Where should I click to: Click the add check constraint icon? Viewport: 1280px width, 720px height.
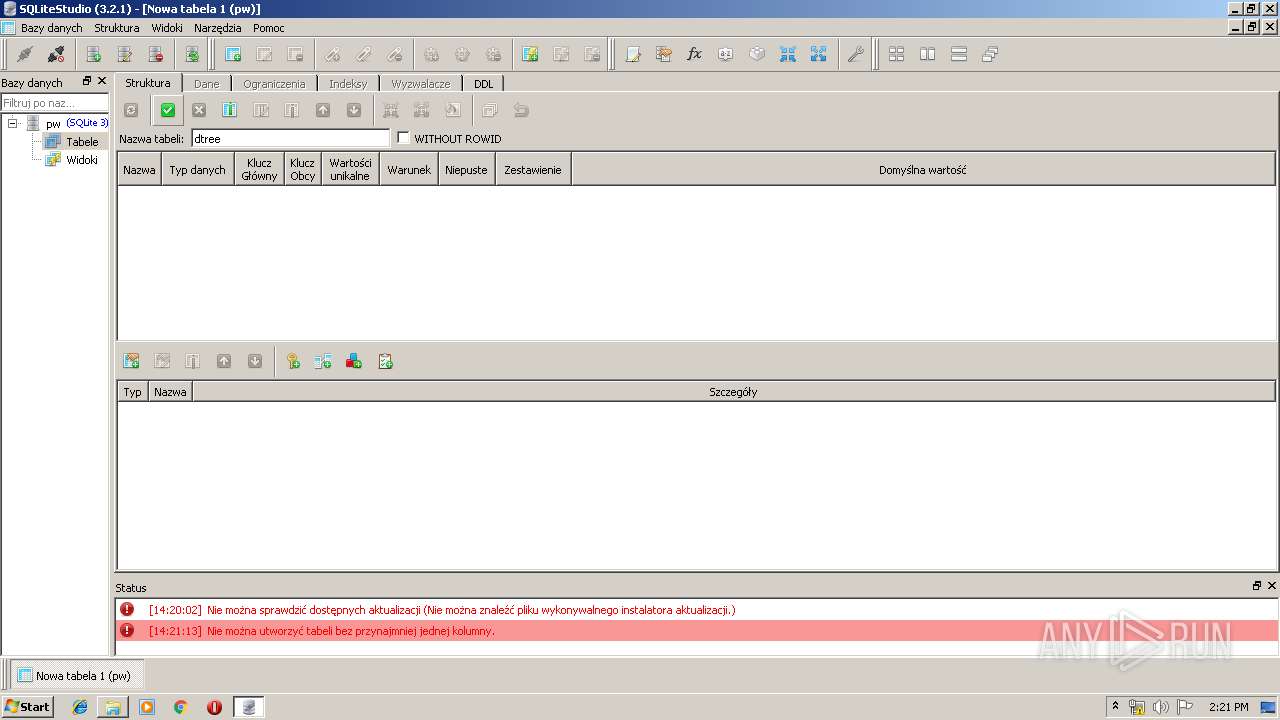[x=385, y=361]
